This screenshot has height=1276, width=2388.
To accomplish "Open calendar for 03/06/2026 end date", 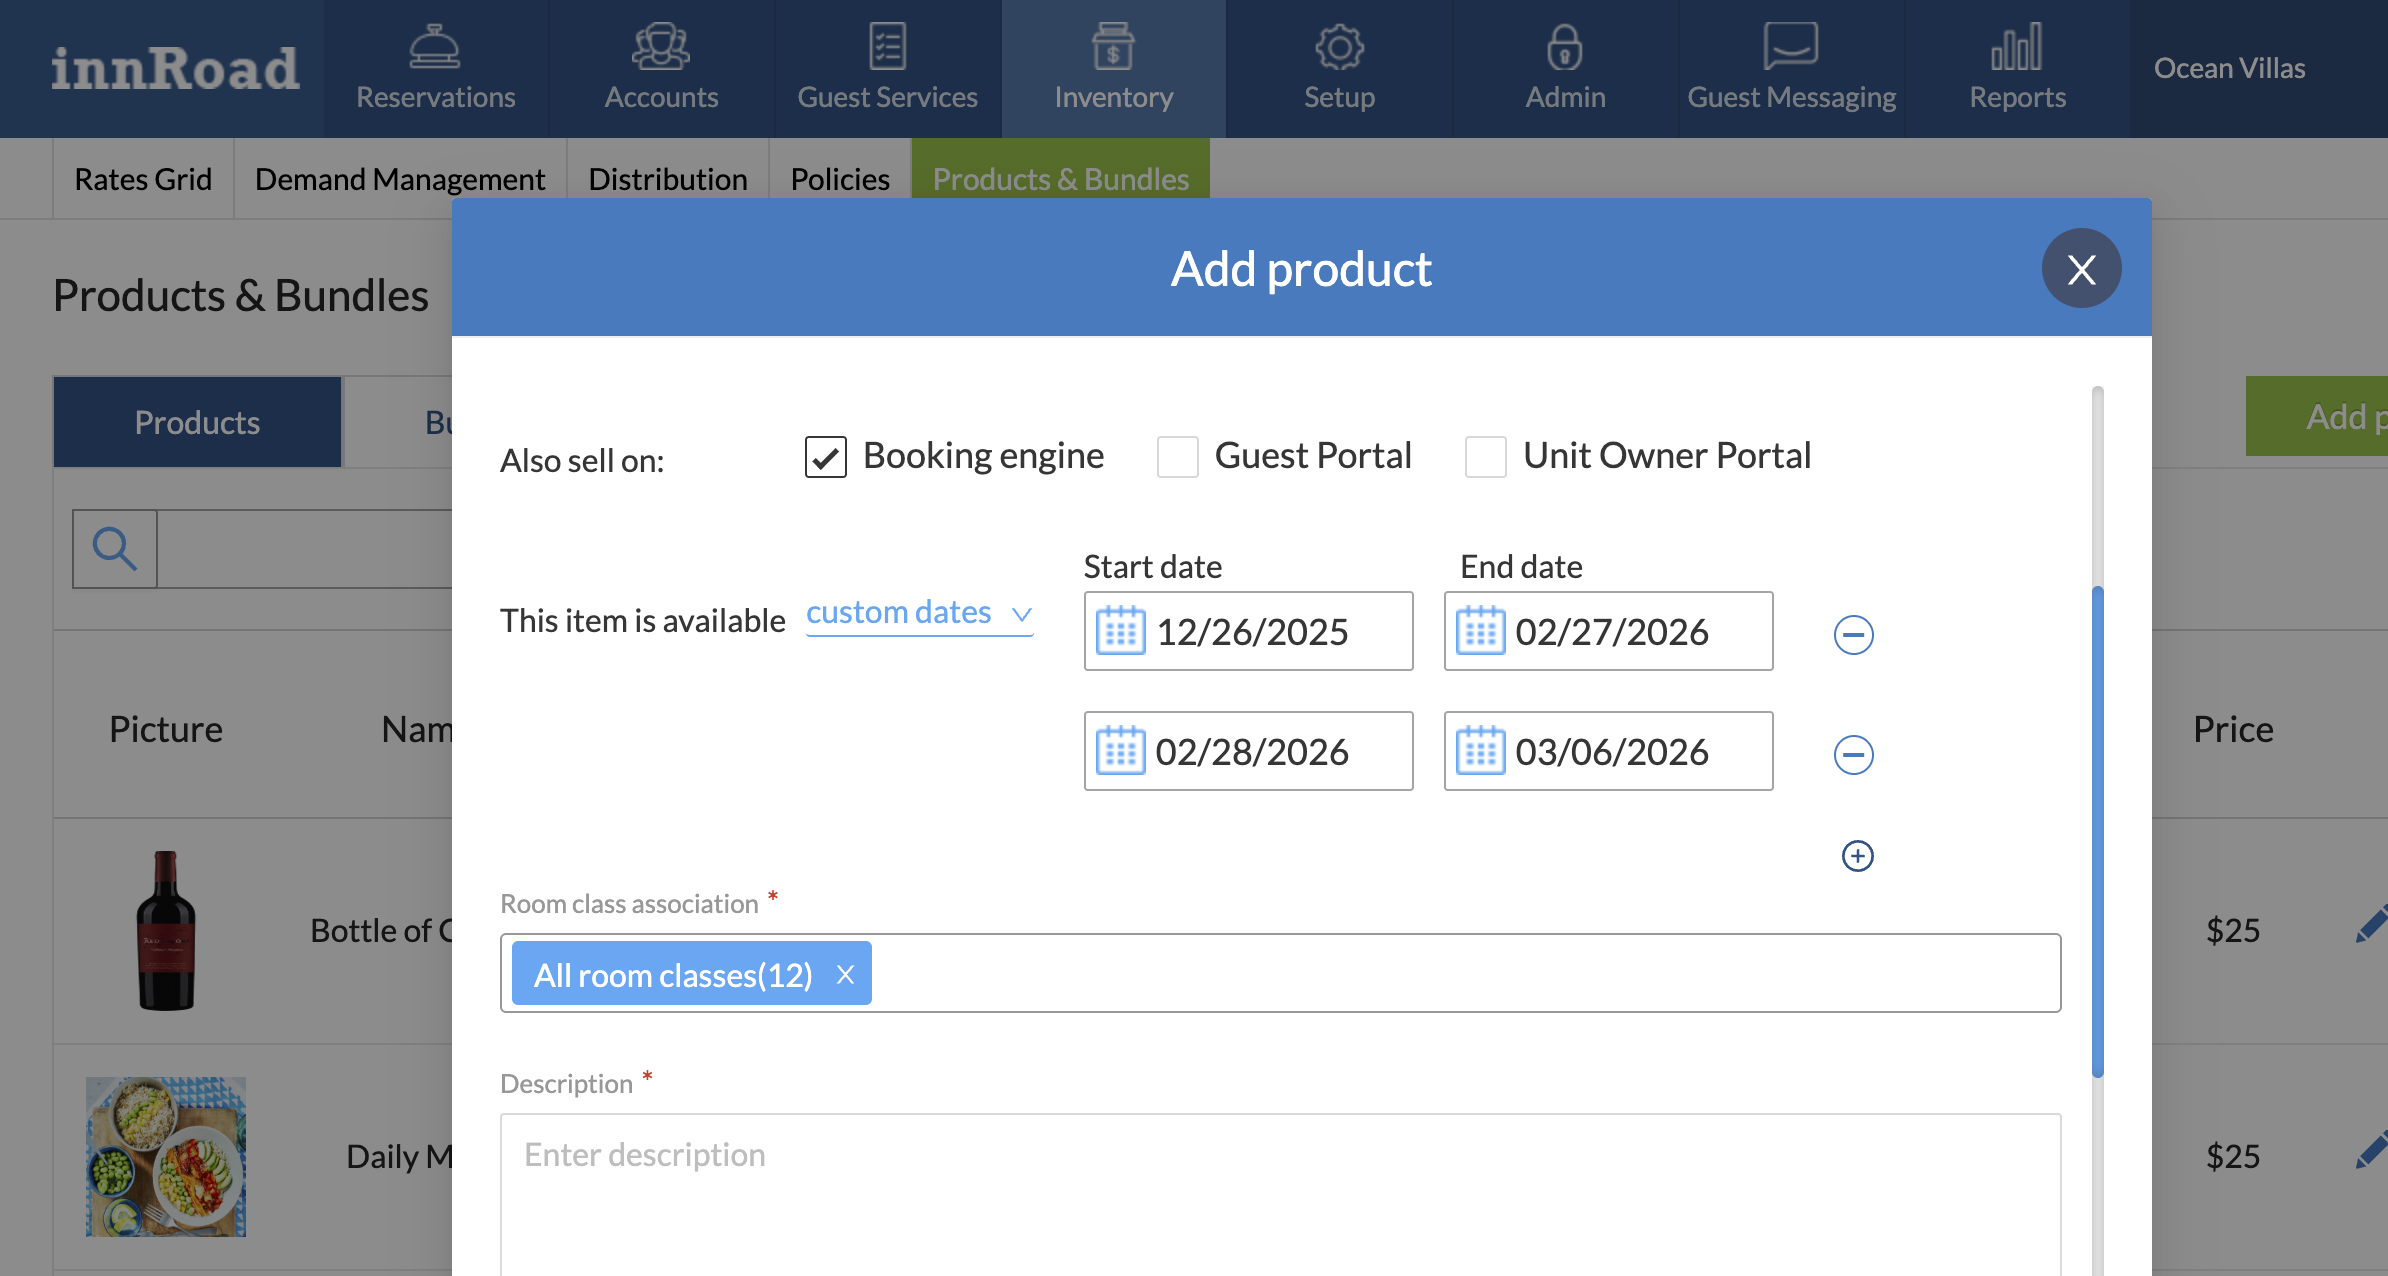I will pos(1480,752).
